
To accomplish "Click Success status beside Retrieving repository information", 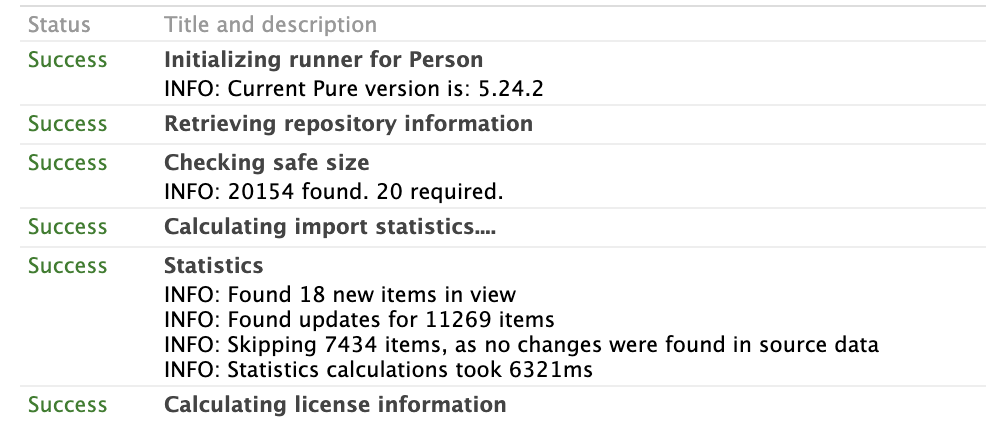I will [67, 124].
